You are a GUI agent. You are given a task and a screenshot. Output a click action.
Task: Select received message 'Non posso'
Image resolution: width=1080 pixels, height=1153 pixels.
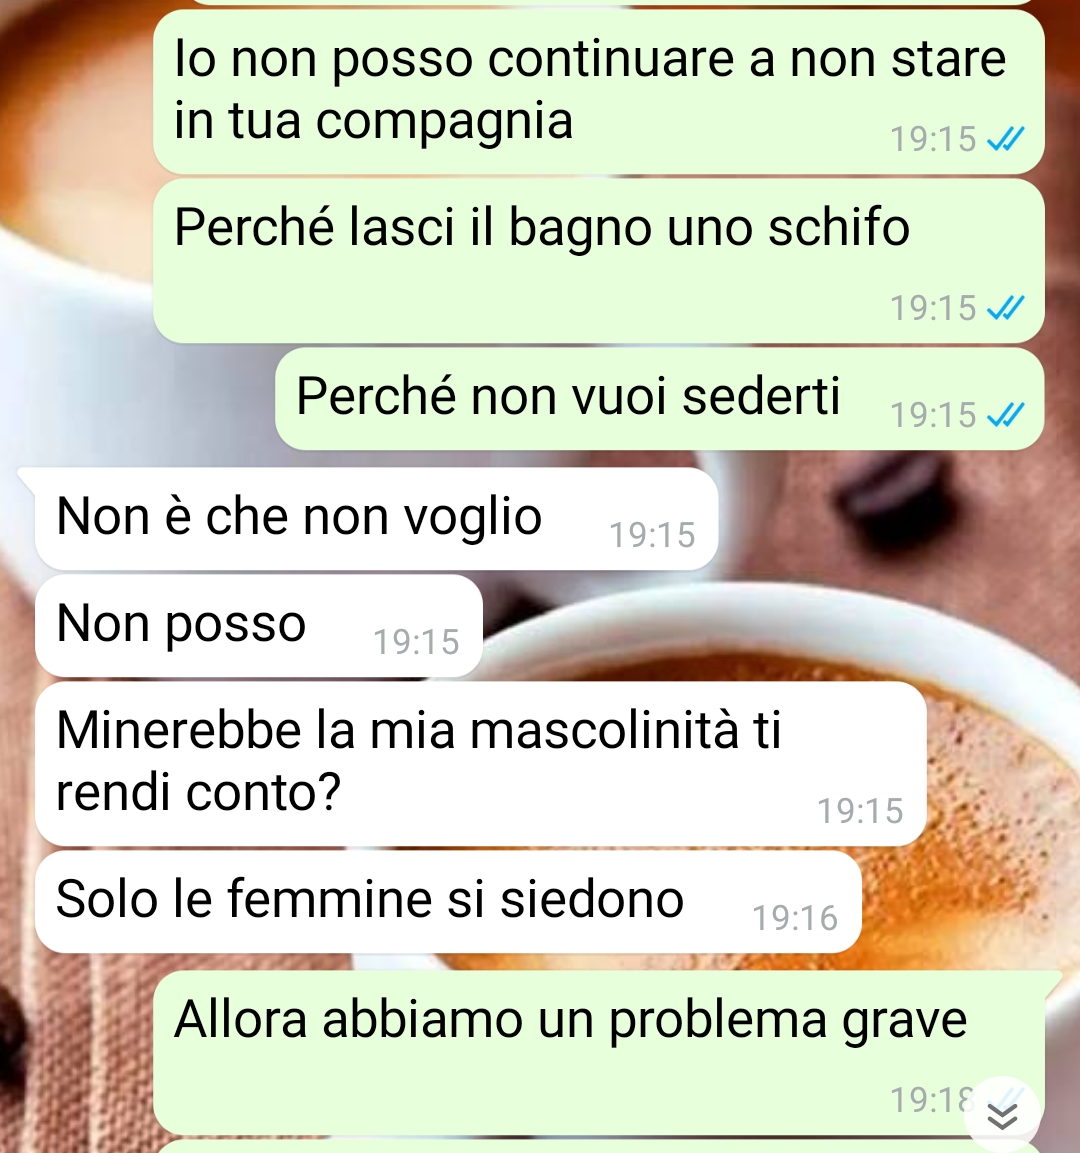point(259,626)
